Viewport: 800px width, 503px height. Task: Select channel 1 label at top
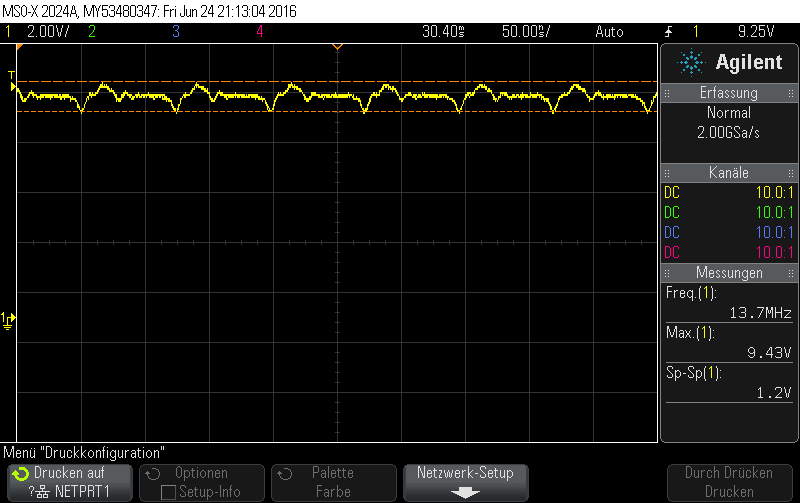point(8,32)
